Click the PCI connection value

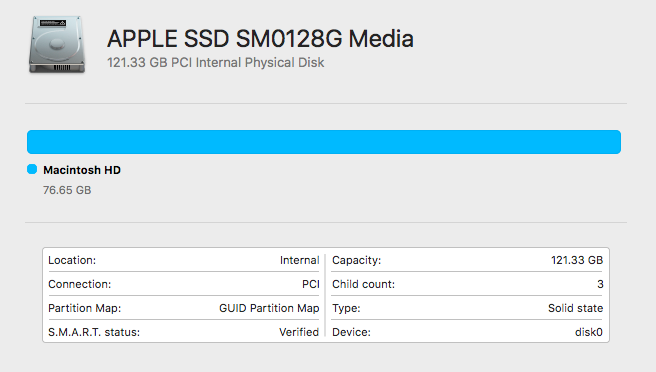311,284
